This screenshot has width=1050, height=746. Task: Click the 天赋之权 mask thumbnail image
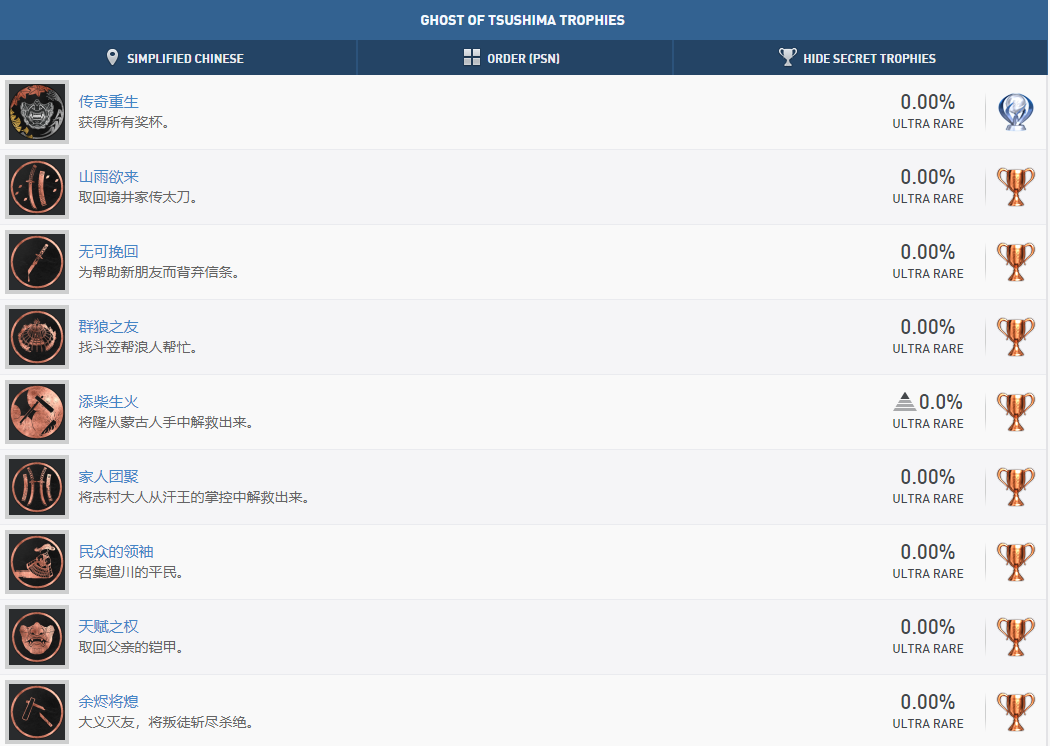click(x=37, y=637)
